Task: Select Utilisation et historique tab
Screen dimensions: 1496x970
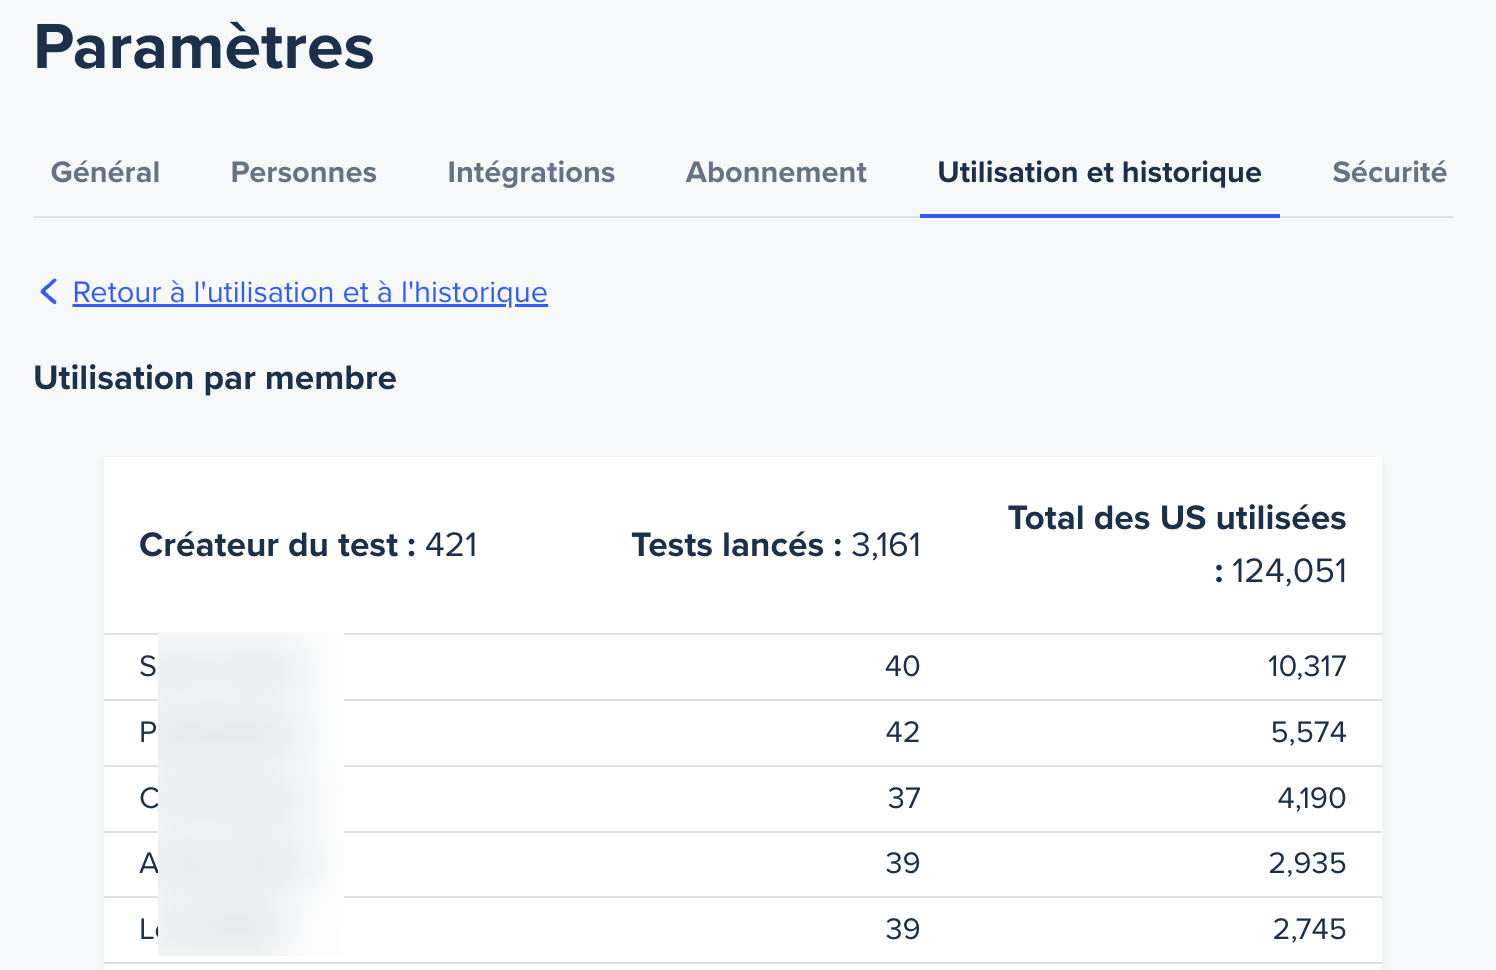Action: 1099,172
